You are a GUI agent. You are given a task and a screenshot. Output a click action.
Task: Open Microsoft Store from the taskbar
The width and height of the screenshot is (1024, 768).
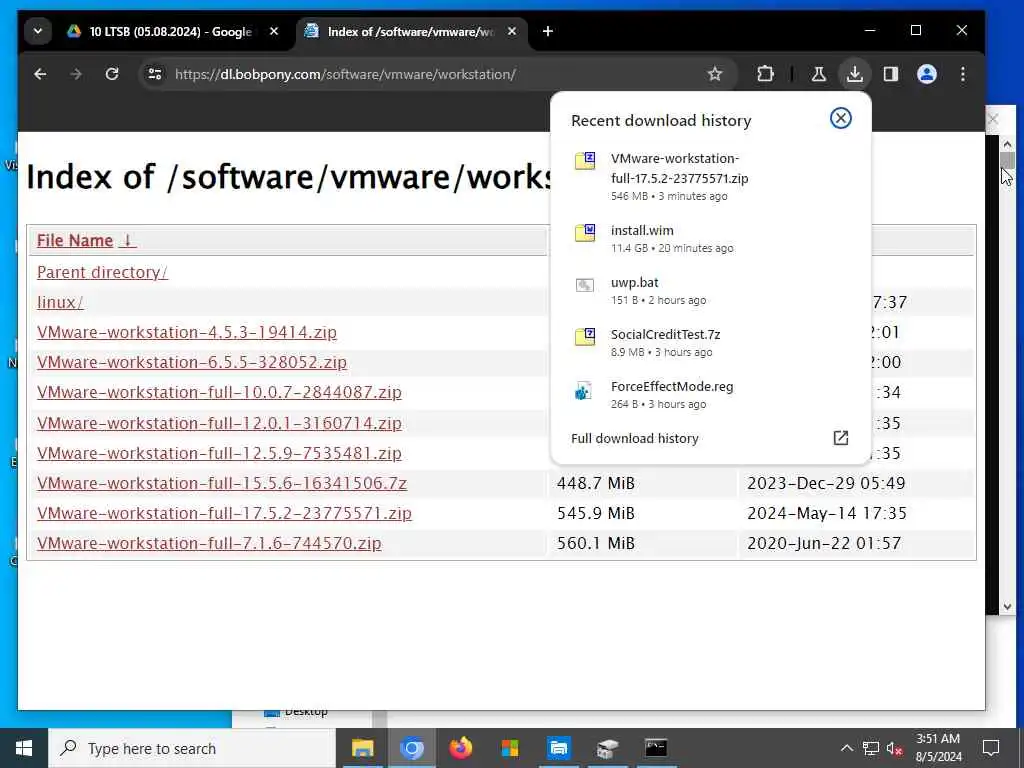(510, 748)
